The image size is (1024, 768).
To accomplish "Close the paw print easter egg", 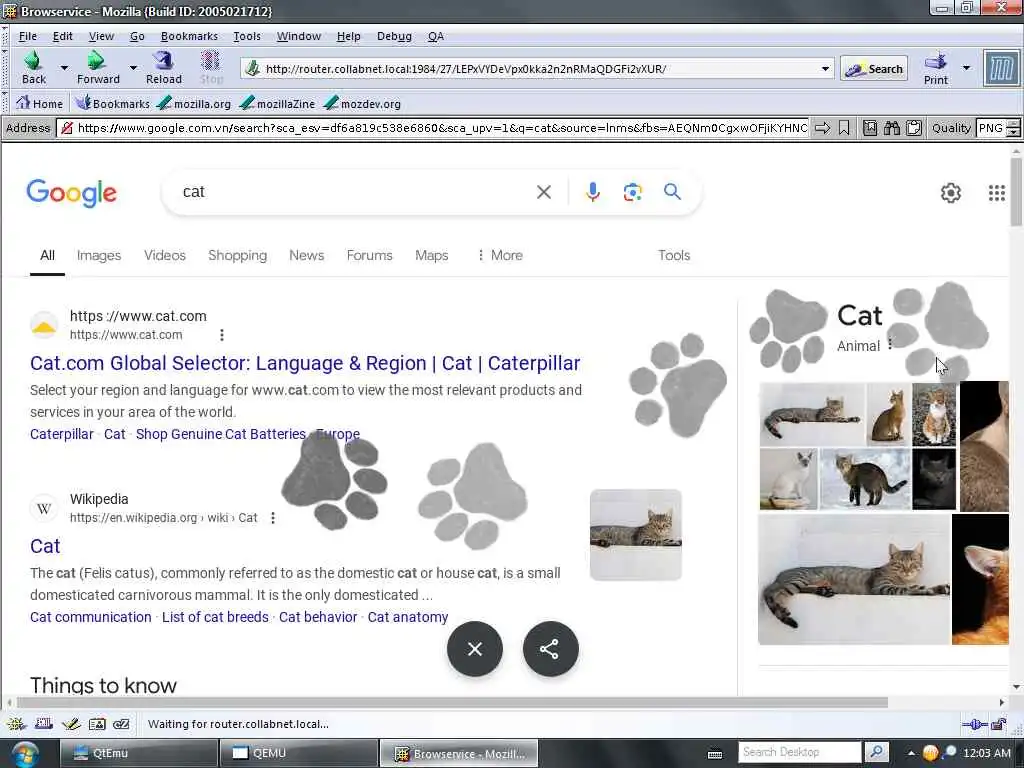I will tap(475, 648).
